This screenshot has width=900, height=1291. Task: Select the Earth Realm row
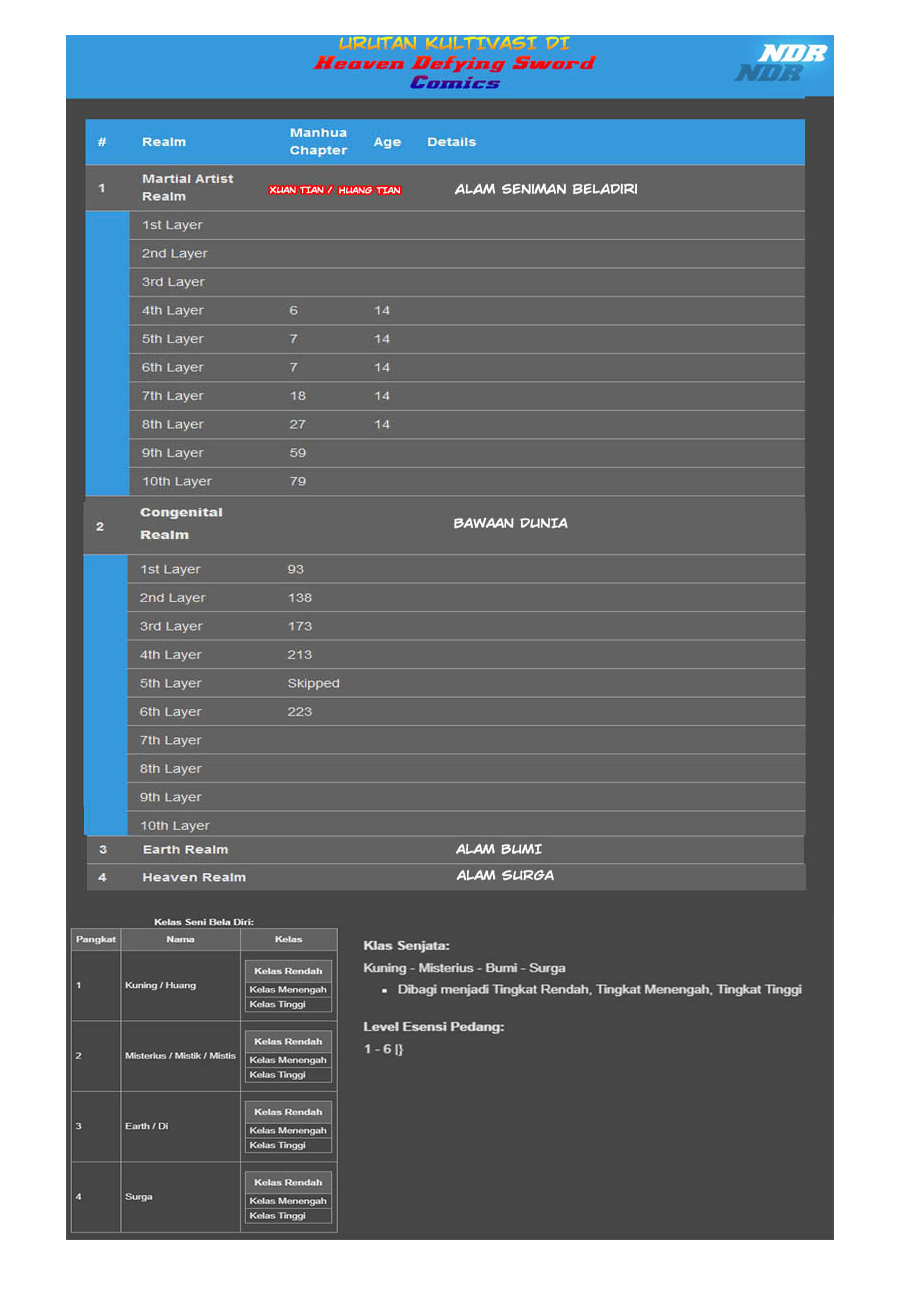(x=185, y=850)
